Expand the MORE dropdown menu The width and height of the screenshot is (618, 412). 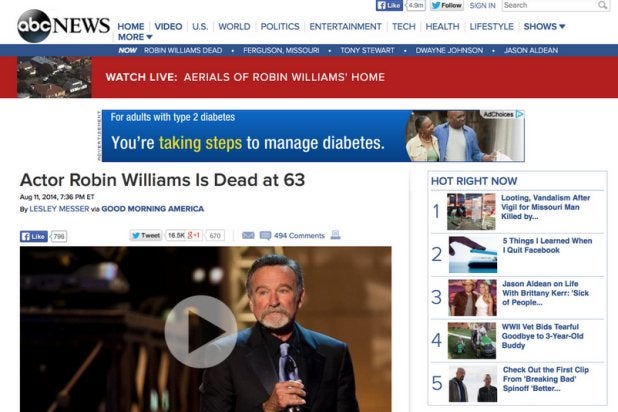coord(135,37)
